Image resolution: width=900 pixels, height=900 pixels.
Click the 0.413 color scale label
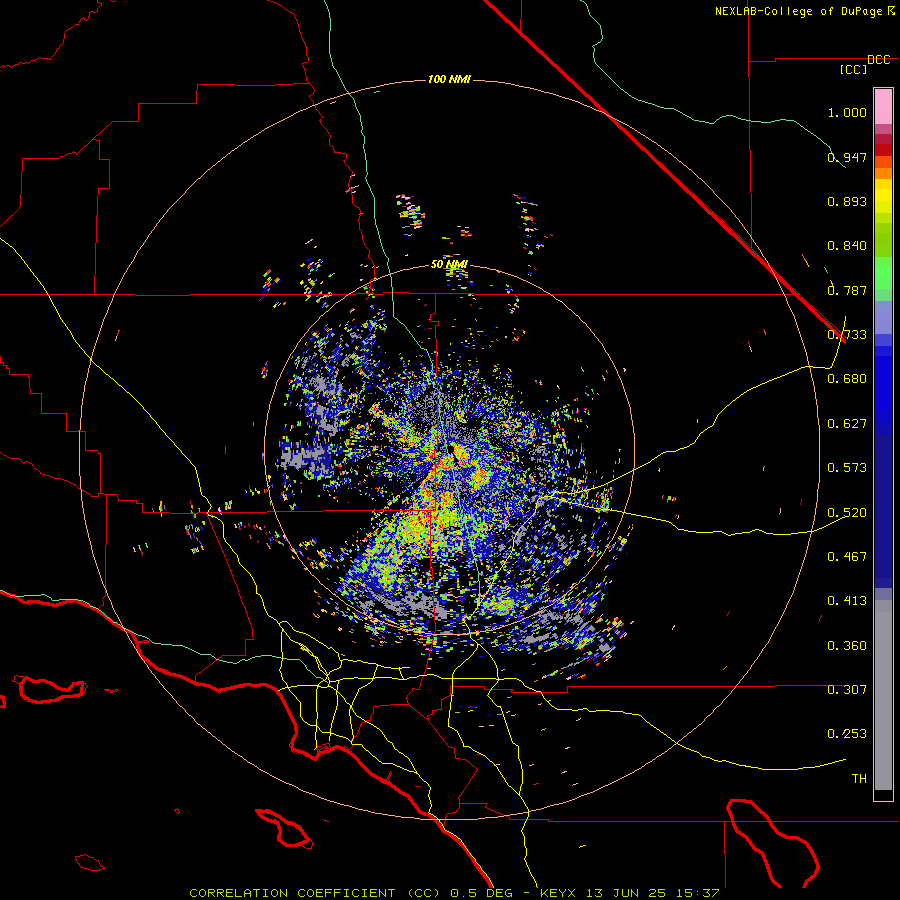tap(847, 601)
